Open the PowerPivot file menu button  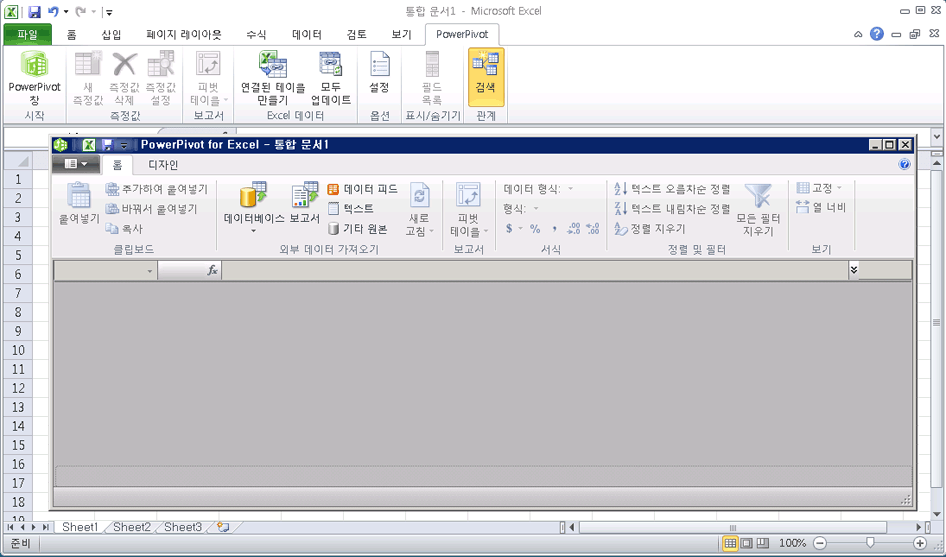(x=75, y=164)
